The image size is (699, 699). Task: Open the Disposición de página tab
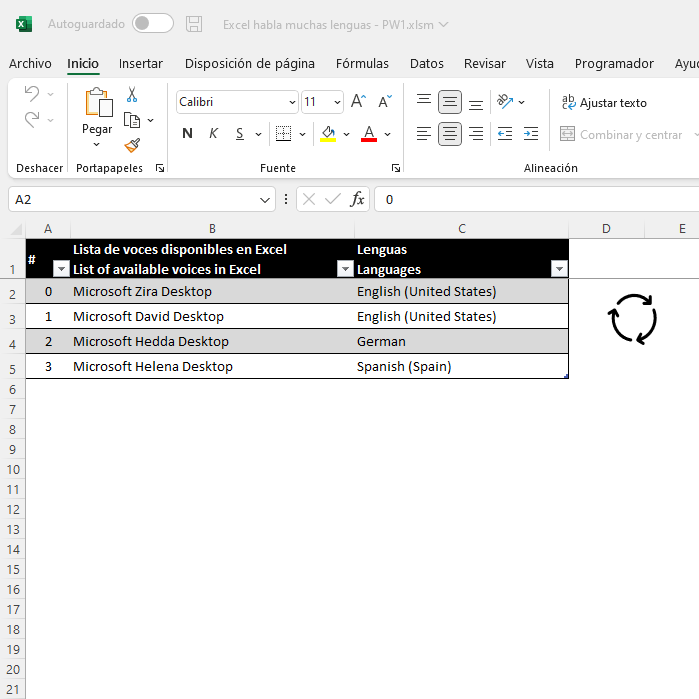(x=250, y=64)
